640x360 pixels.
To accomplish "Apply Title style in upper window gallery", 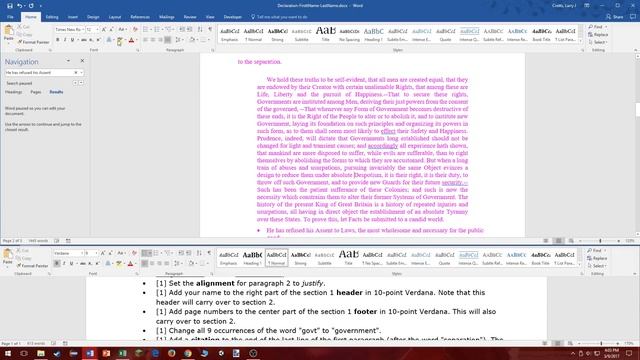I will [325, 34].
